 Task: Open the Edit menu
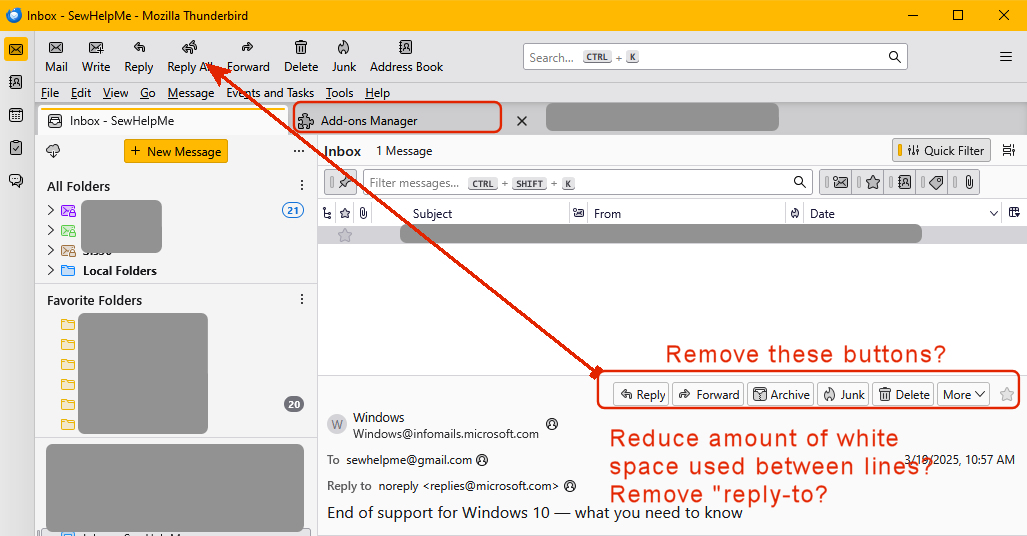tap(81, 93)
